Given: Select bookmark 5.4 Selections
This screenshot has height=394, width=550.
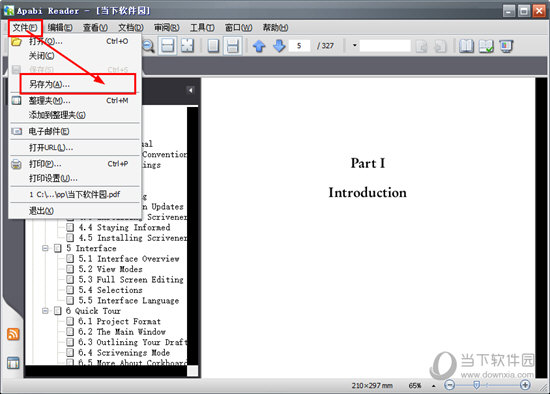Looking at the screenshot, I should click(x=110, y=290).
